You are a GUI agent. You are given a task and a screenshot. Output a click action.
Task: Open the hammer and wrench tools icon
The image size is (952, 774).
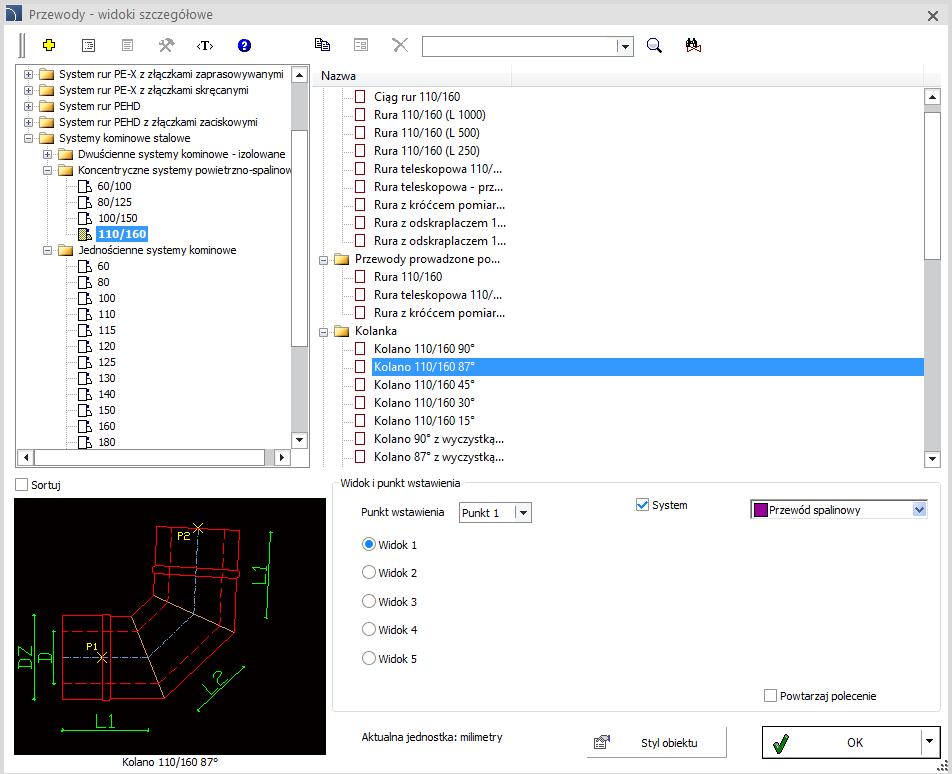click(166, 45)
